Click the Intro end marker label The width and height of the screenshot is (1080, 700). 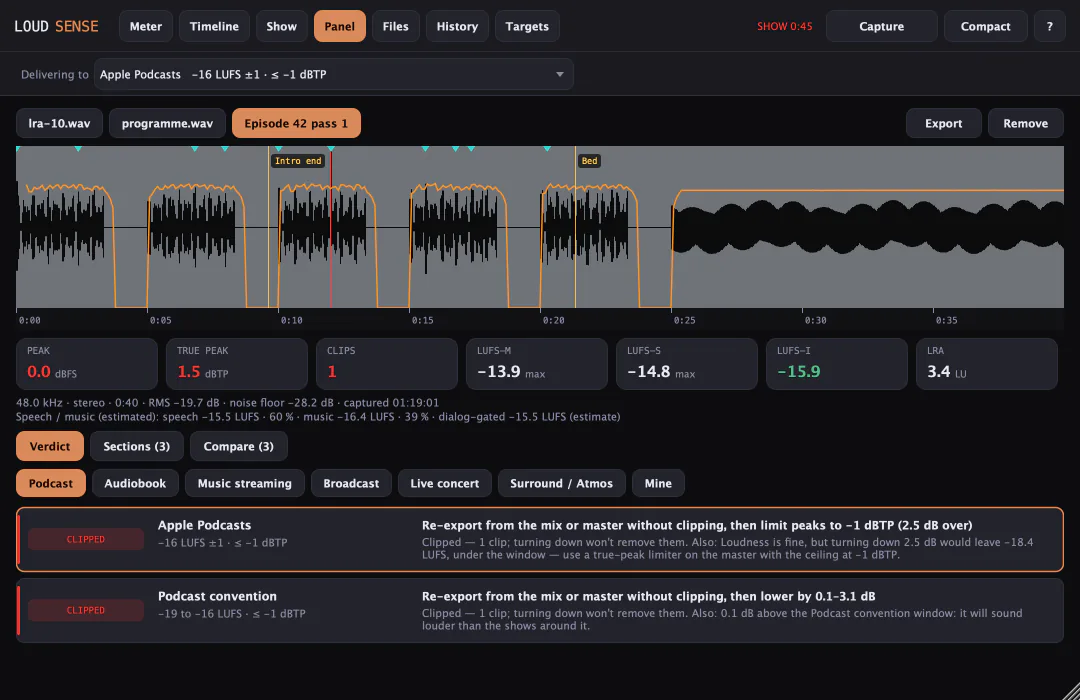coord(298,161)
